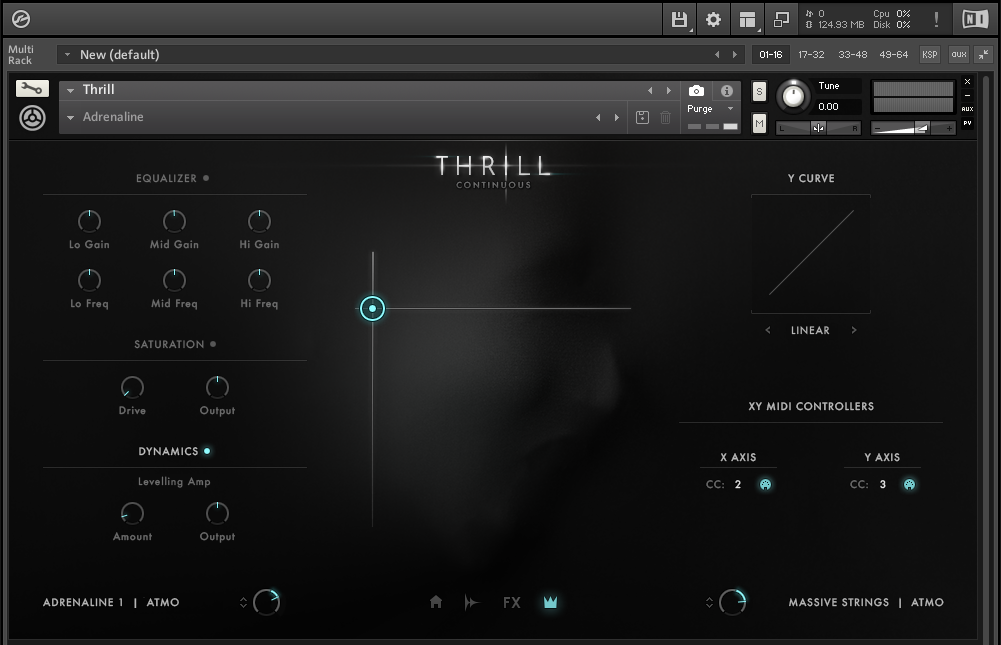Open the FX page
Image resolution: width=1001 pixels, height=645 pixels.
click(x=512, y=602)
